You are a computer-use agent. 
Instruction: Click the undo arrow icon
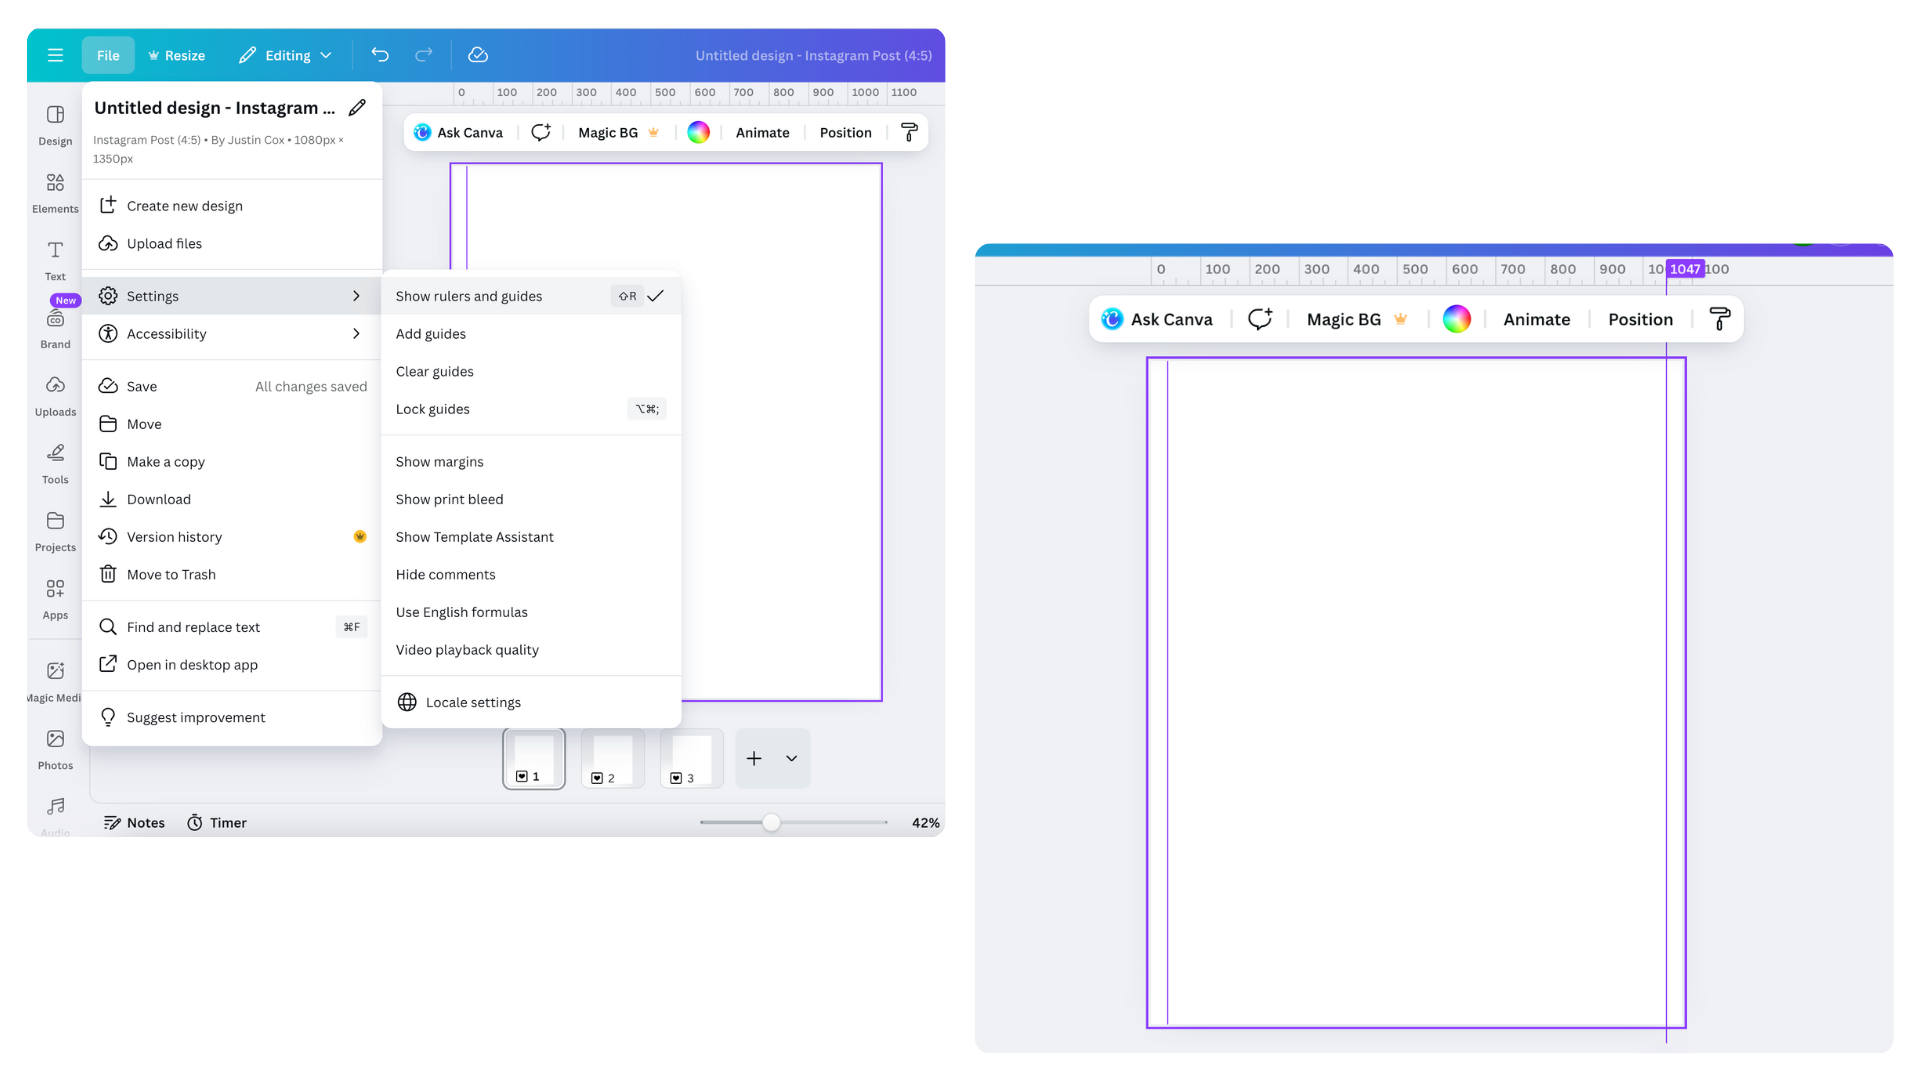[x=380, y=55]
